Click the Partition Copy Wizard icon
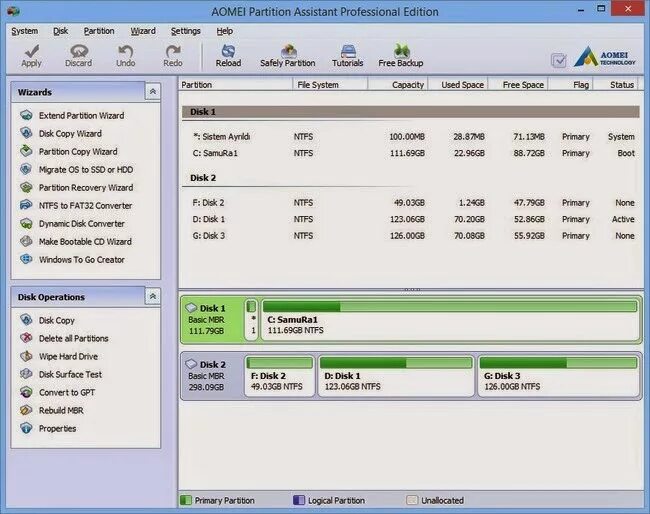 27,151
